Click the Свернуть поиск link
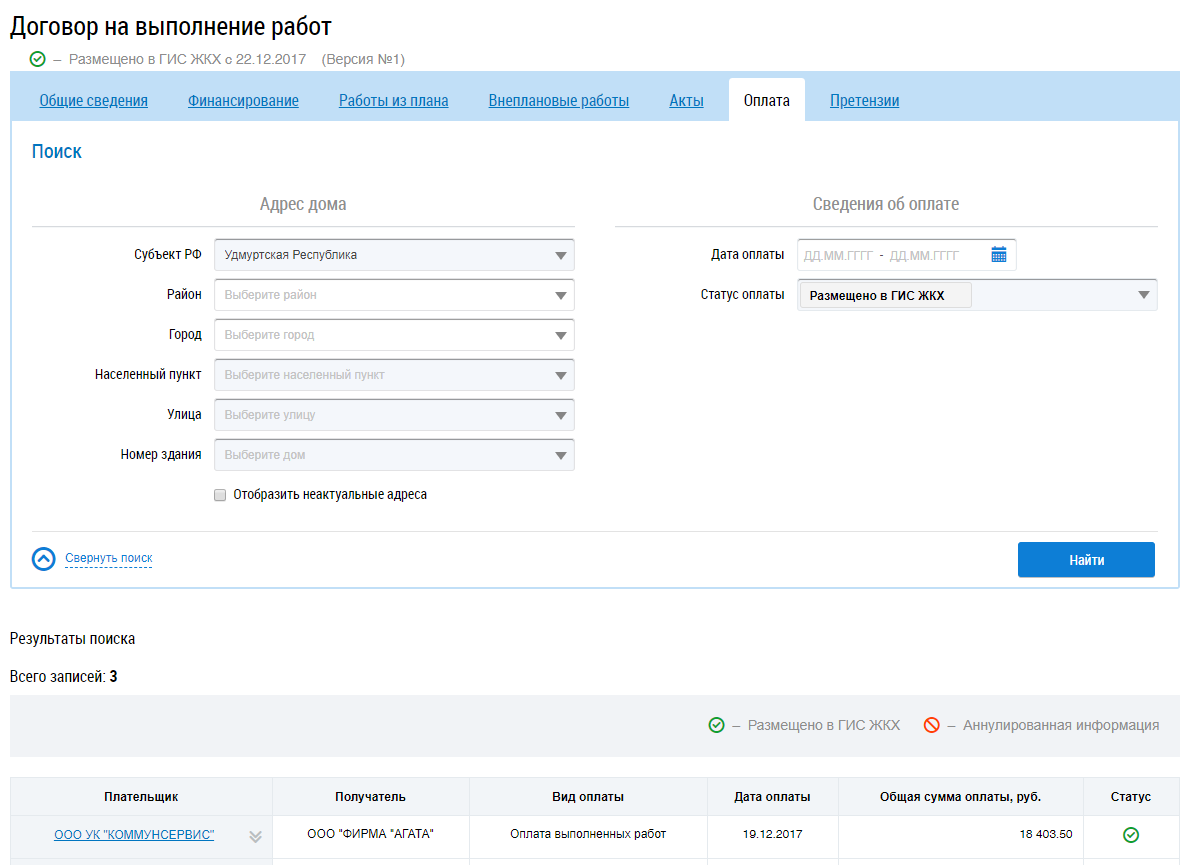 pyautogui.click(x=108, y=558)
